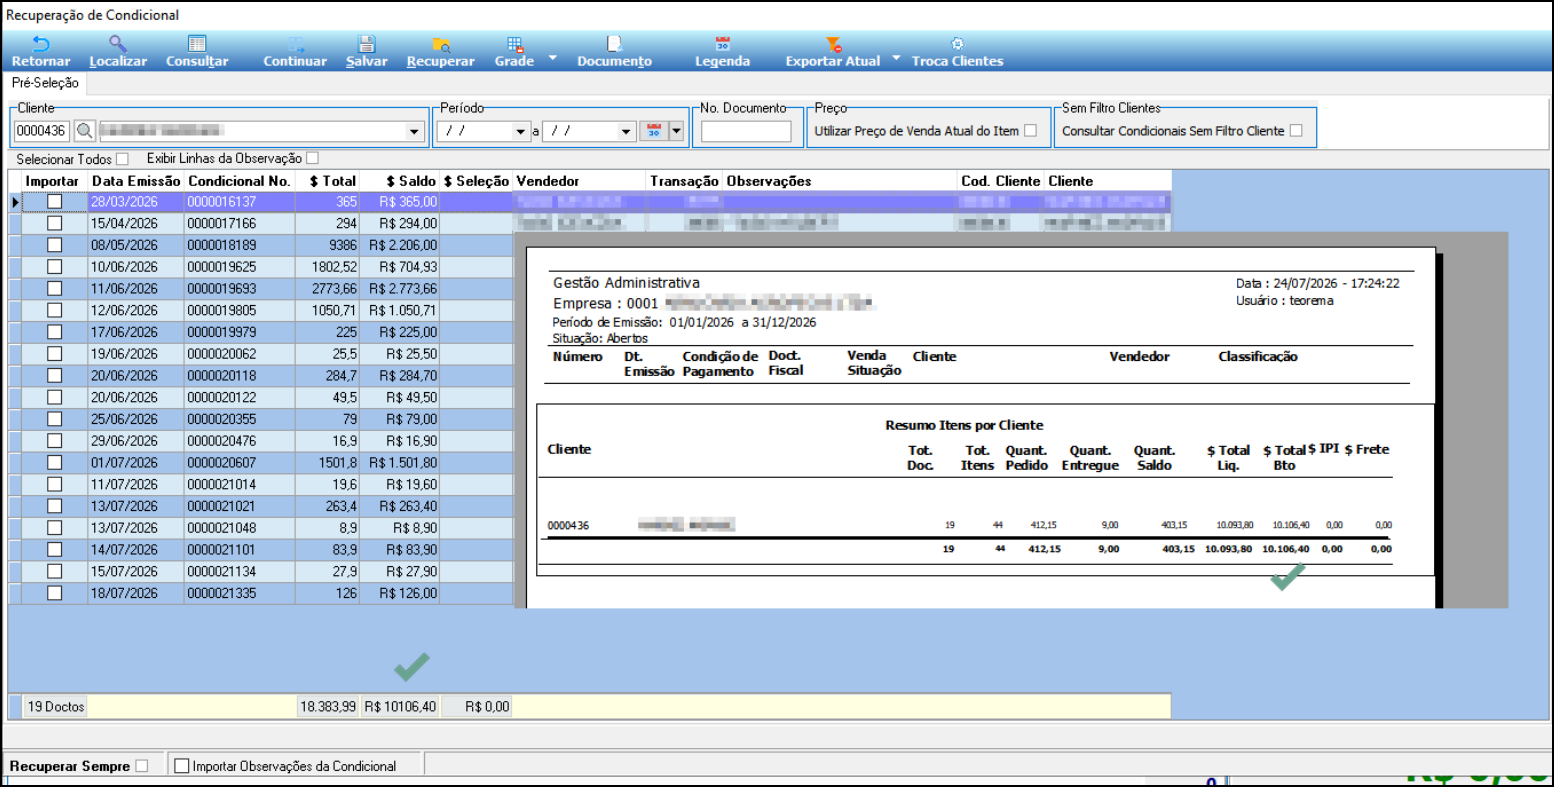Click the Salvar disk icon
This screenshot has width=1554, height=787.
coord(367,44)
